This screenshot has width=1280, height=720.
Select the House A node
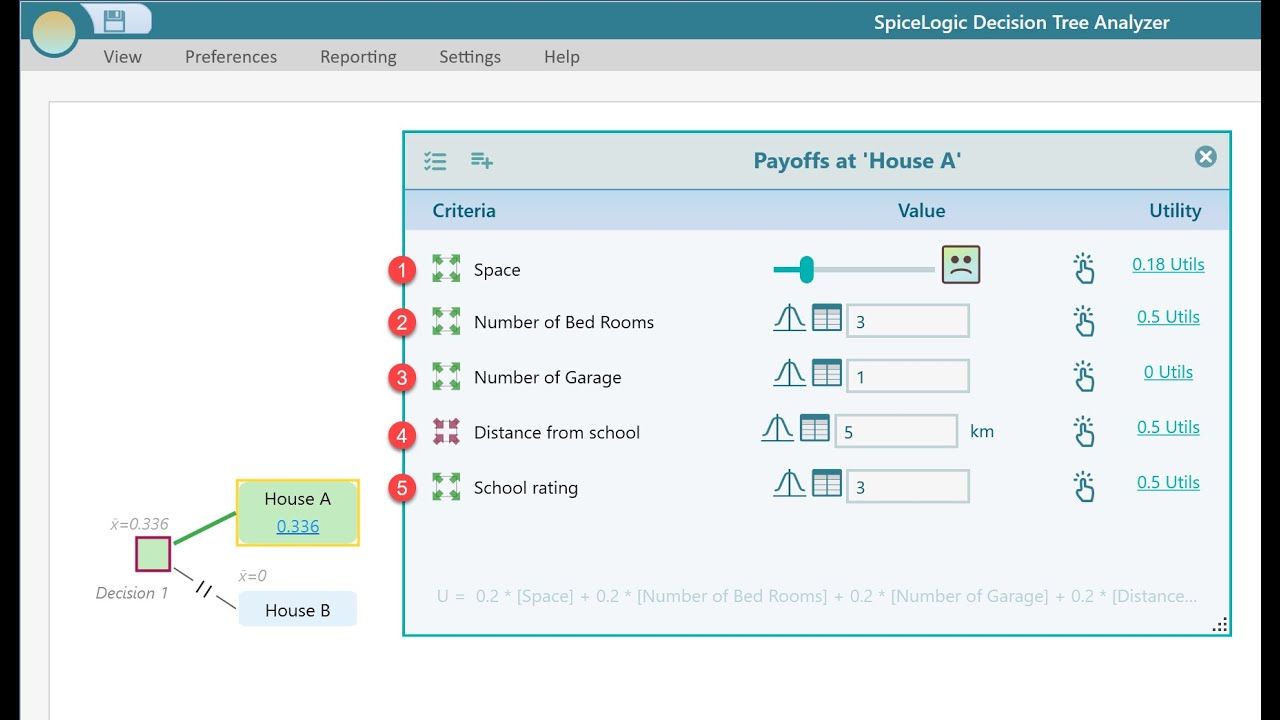[298, 512]
